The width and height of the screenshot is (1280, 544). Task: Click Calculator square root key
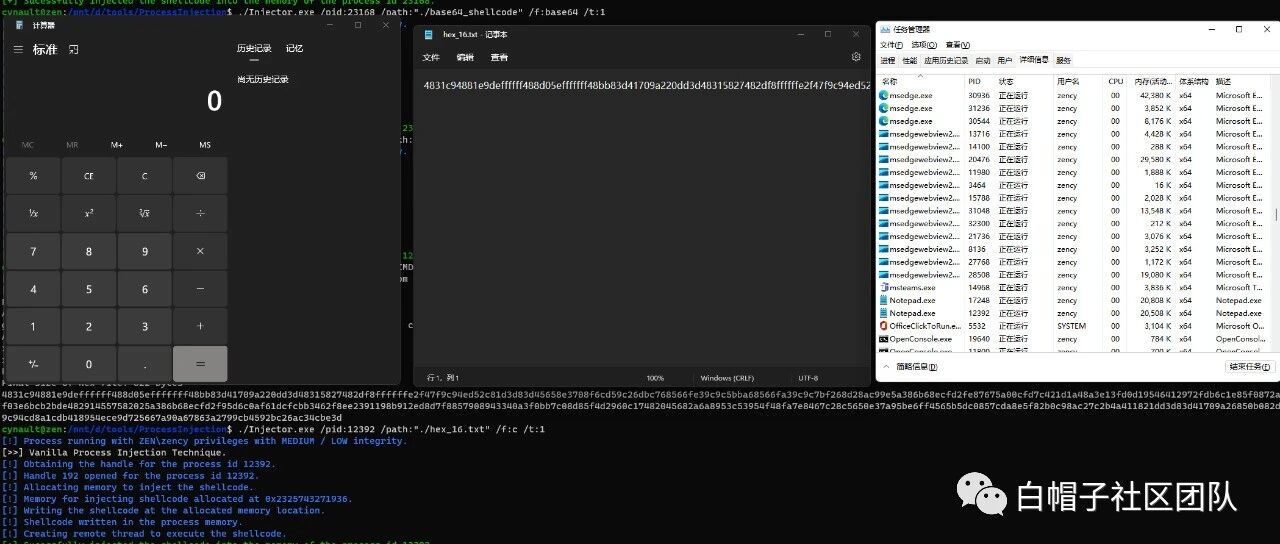144,213
